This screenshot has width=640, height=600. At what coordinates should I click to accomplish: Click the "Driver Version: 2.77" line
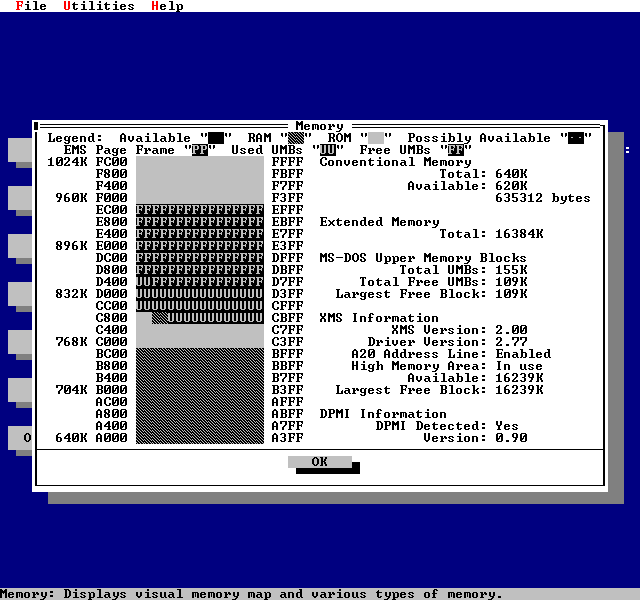click(x=448, y=342)
